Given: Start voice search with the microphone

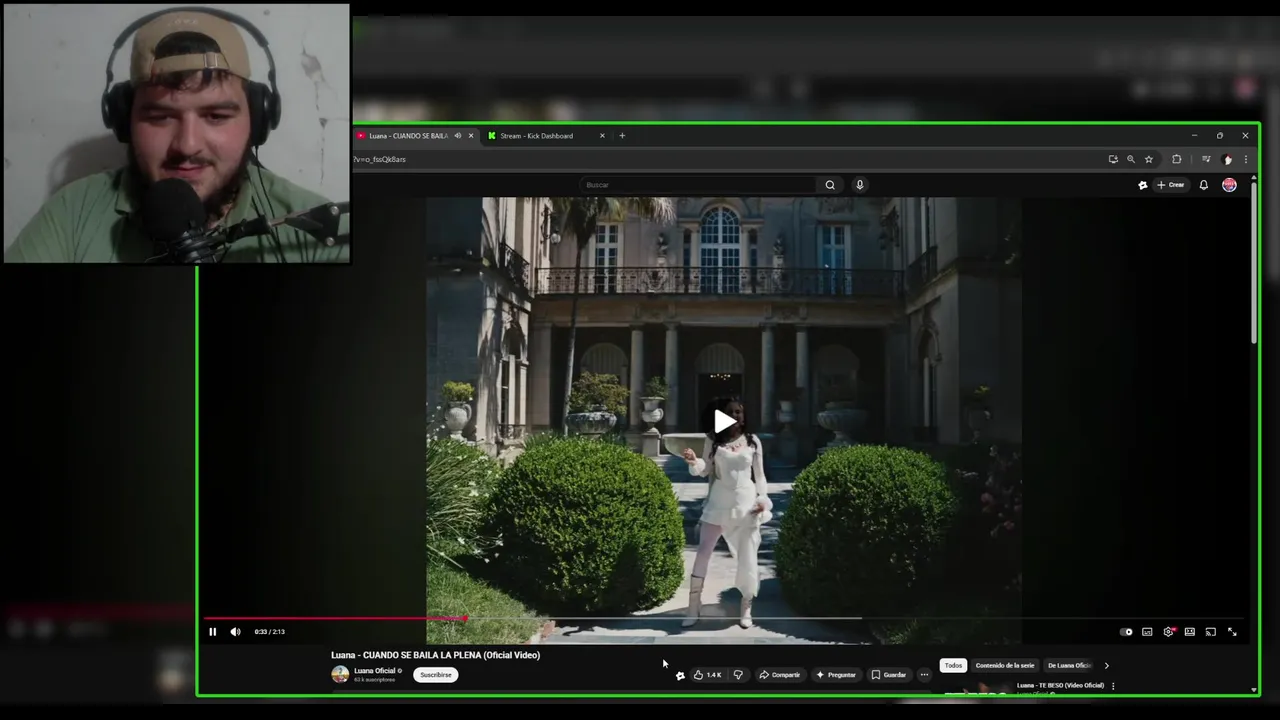Looking at the screenshot, I should [859, 185].
